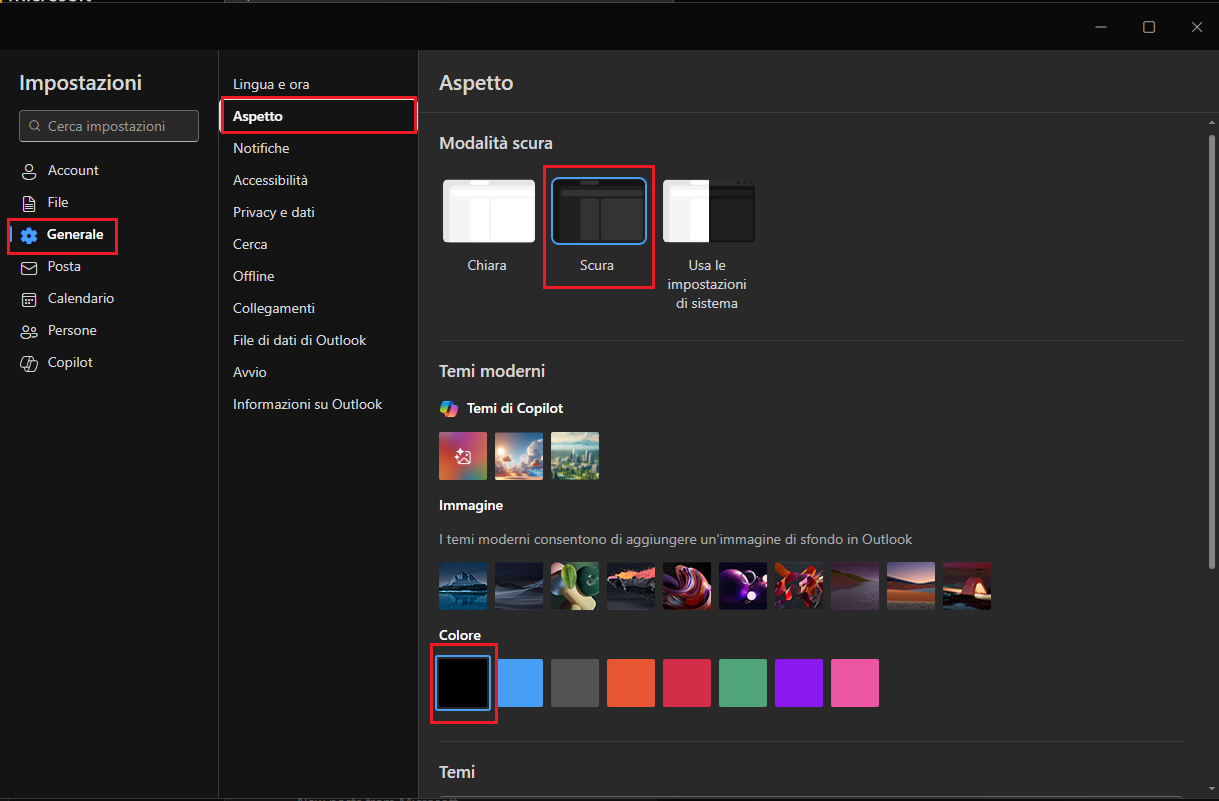The image size is (1219, 801).
Task: Pick the dark purple landscape background image
Action: tap(855, 586)
